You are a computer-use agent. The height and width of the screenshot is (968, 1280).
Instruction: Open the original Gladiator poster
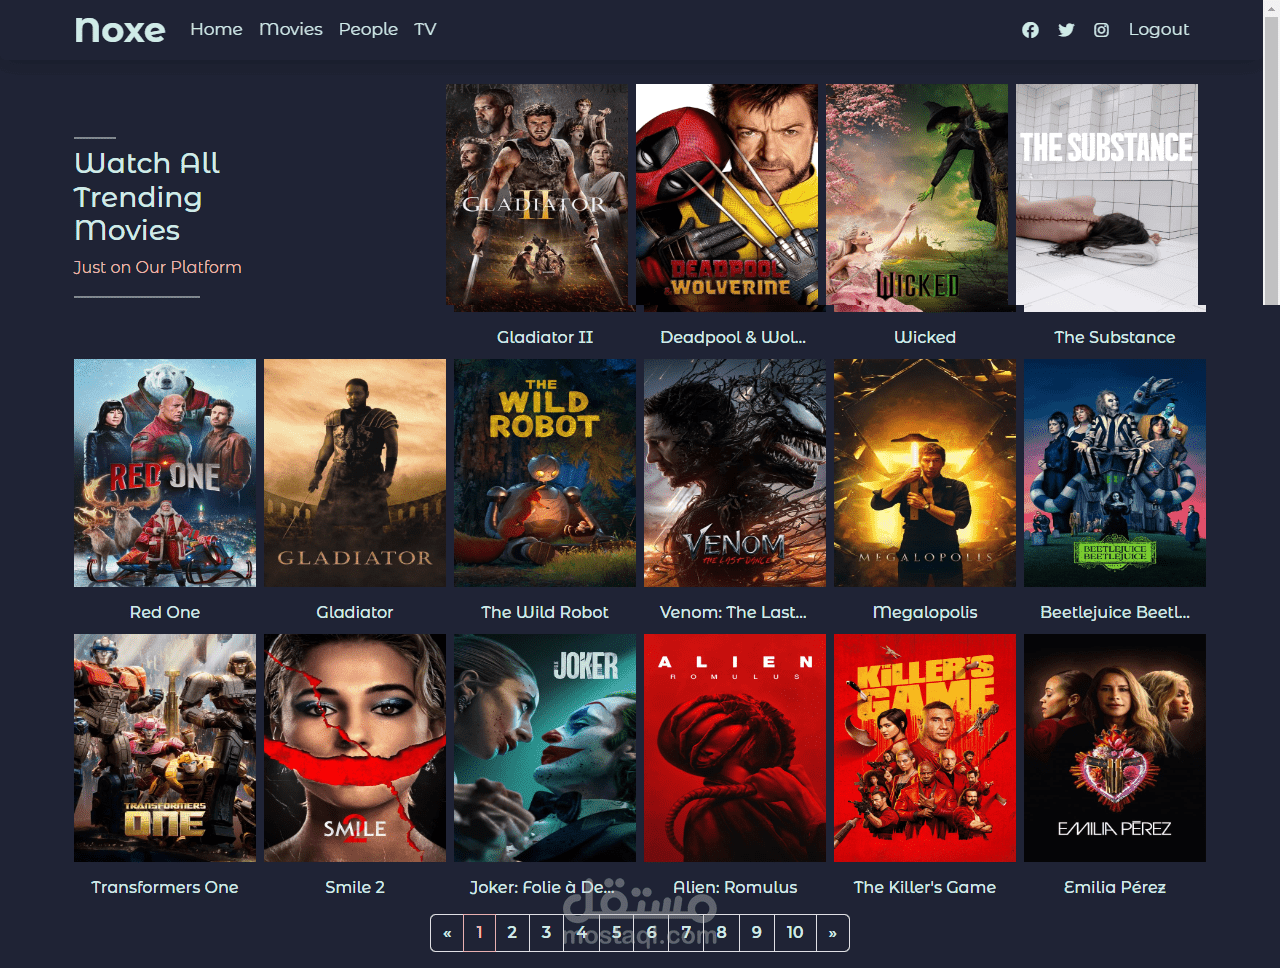click(355, 473)
